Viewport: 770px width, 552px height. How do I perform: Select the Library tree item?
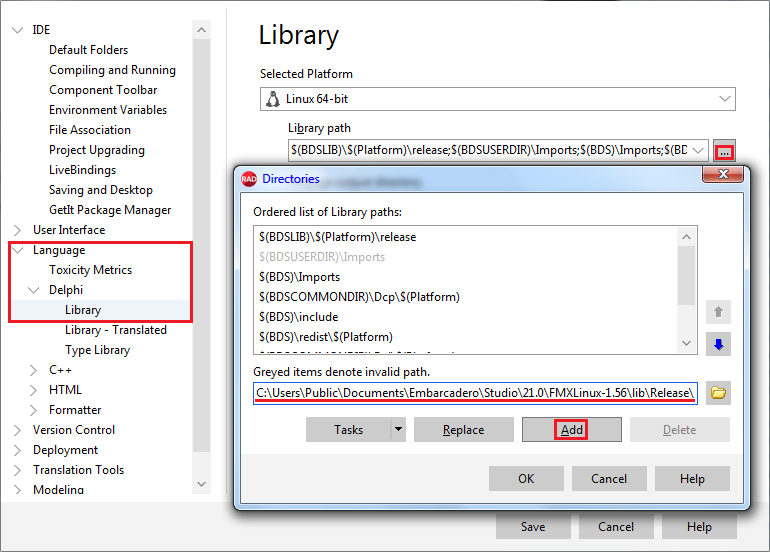(x=83, y=310)
